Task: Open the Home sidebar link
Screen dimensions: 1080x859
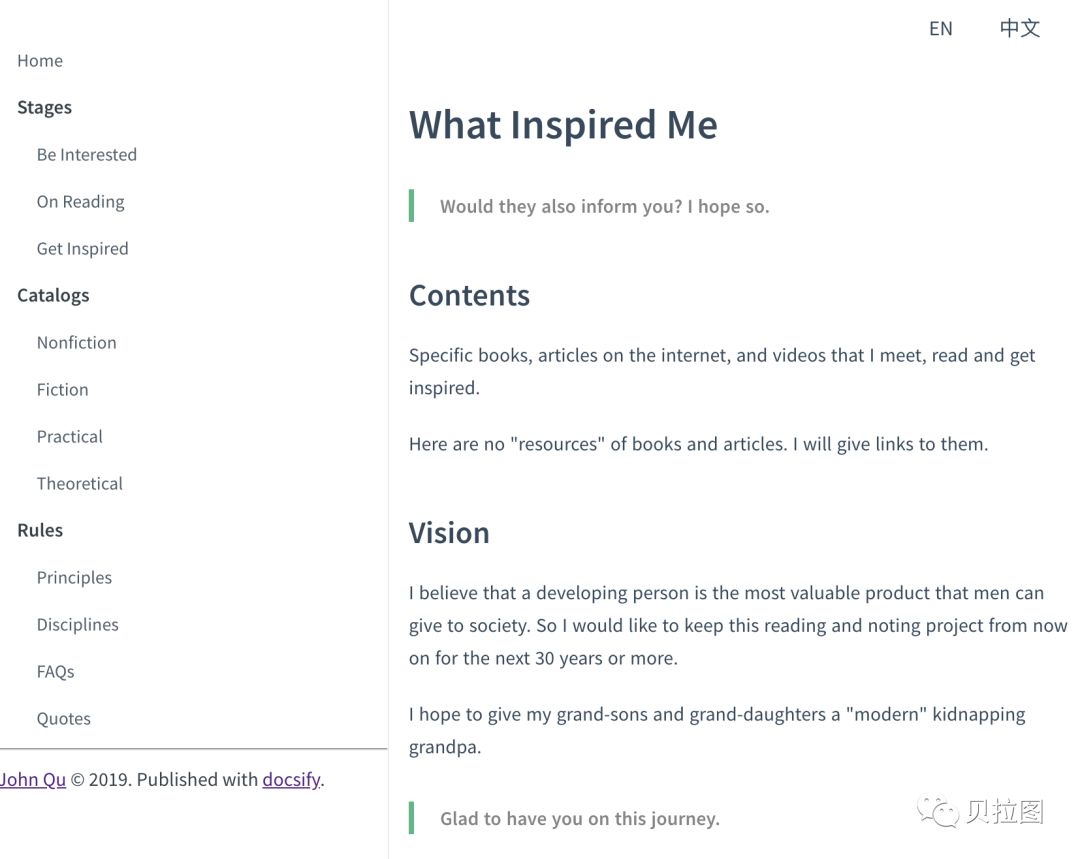Action: tap(40, 61)
